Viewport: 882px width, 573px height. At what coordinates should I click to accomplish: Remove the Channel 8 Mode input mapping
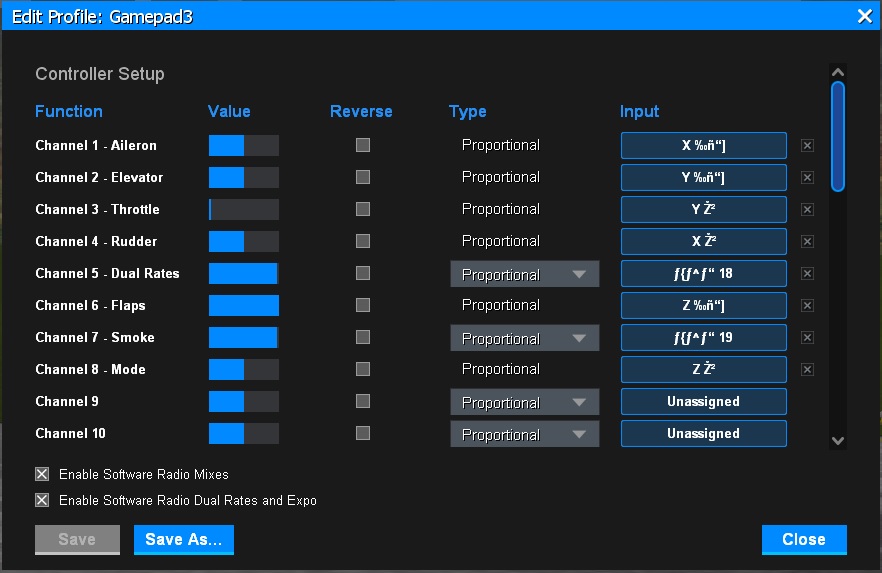click(x=807, y=369)
